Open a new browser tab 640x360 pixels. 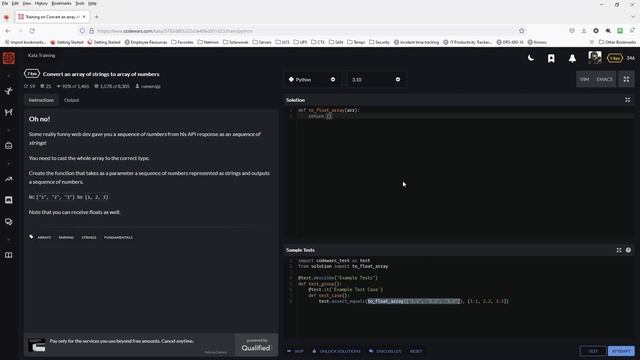tap(97, 17)
